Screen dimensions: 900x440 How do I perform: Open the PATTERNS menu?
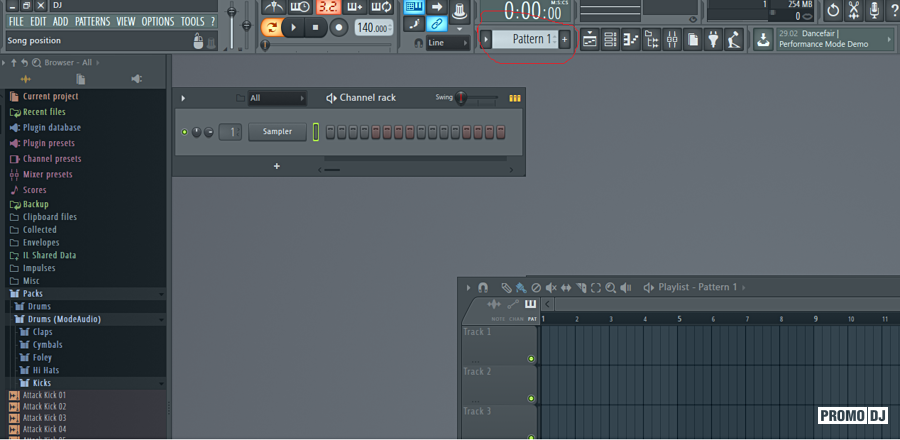93,21
